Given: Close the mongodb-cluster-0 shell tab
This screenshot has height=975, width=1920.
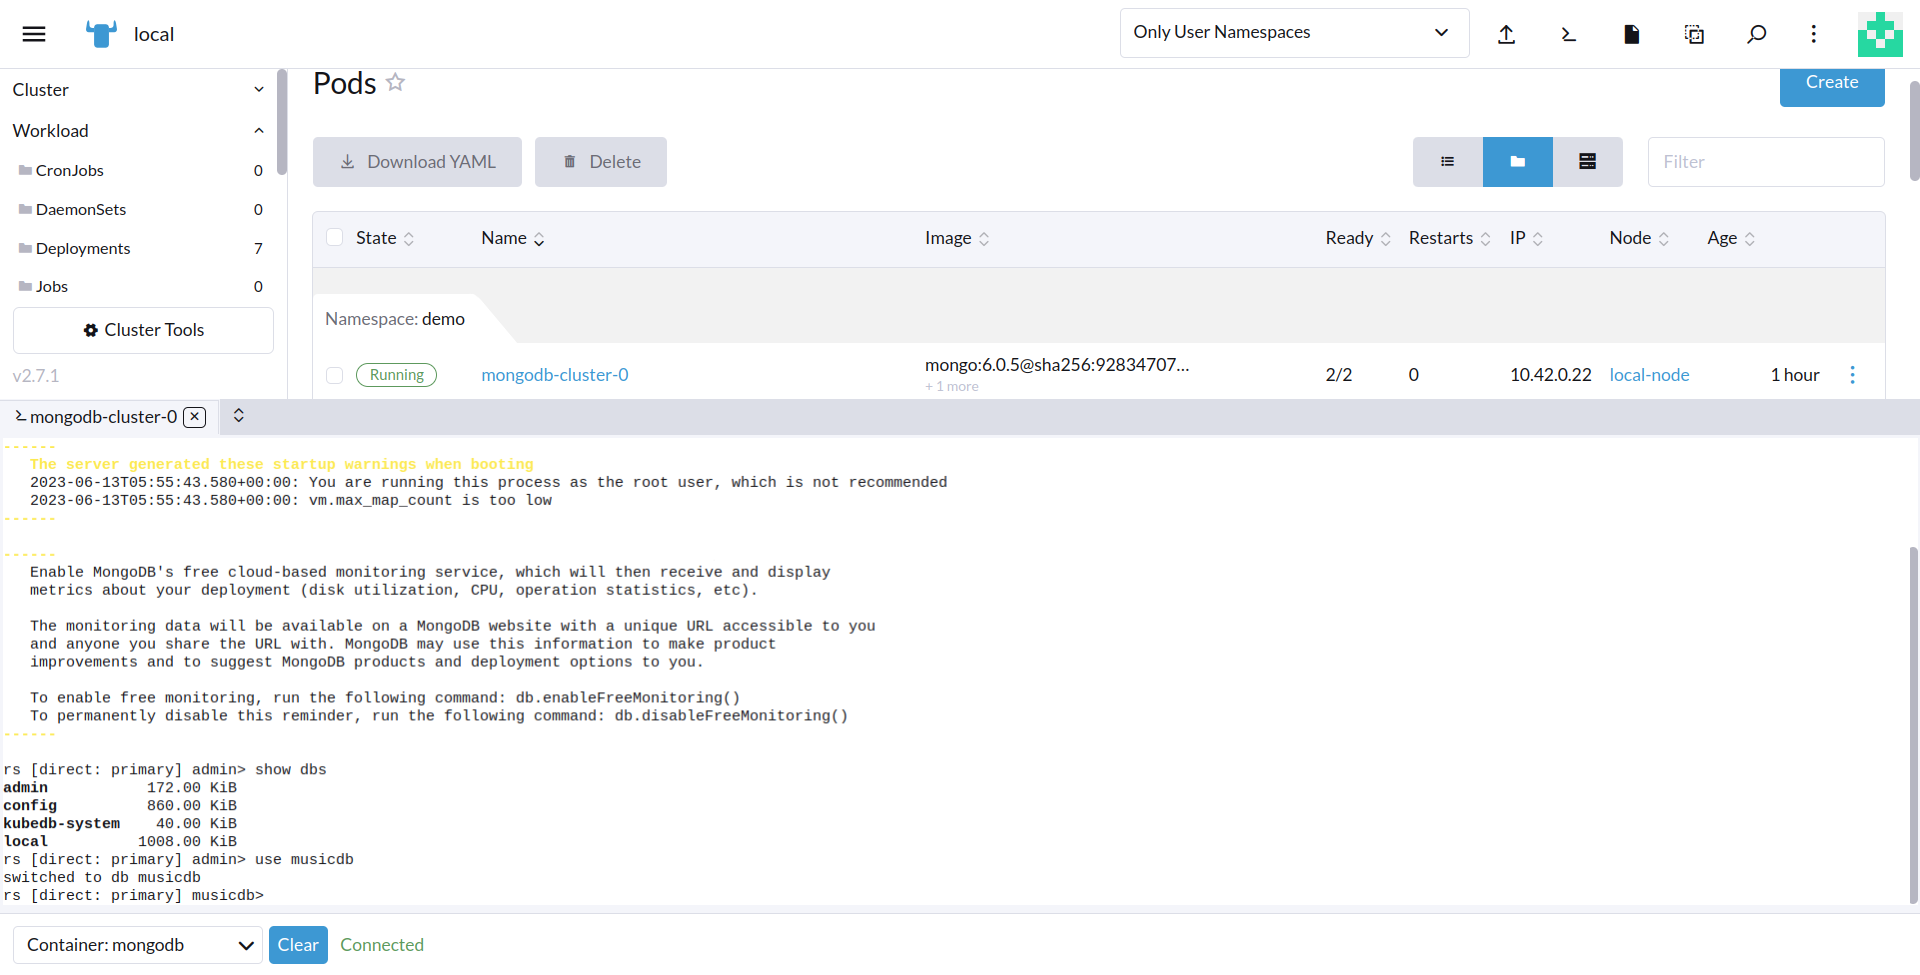Looking at the screenshot, I should (195, 417).
